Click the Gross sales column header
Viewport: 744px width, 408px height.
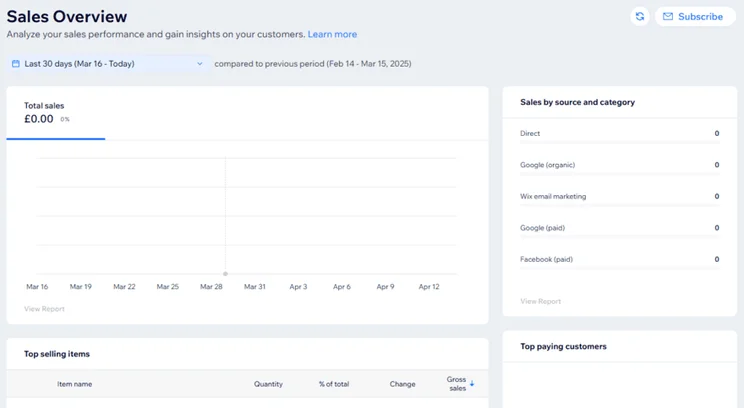(456, 384)
